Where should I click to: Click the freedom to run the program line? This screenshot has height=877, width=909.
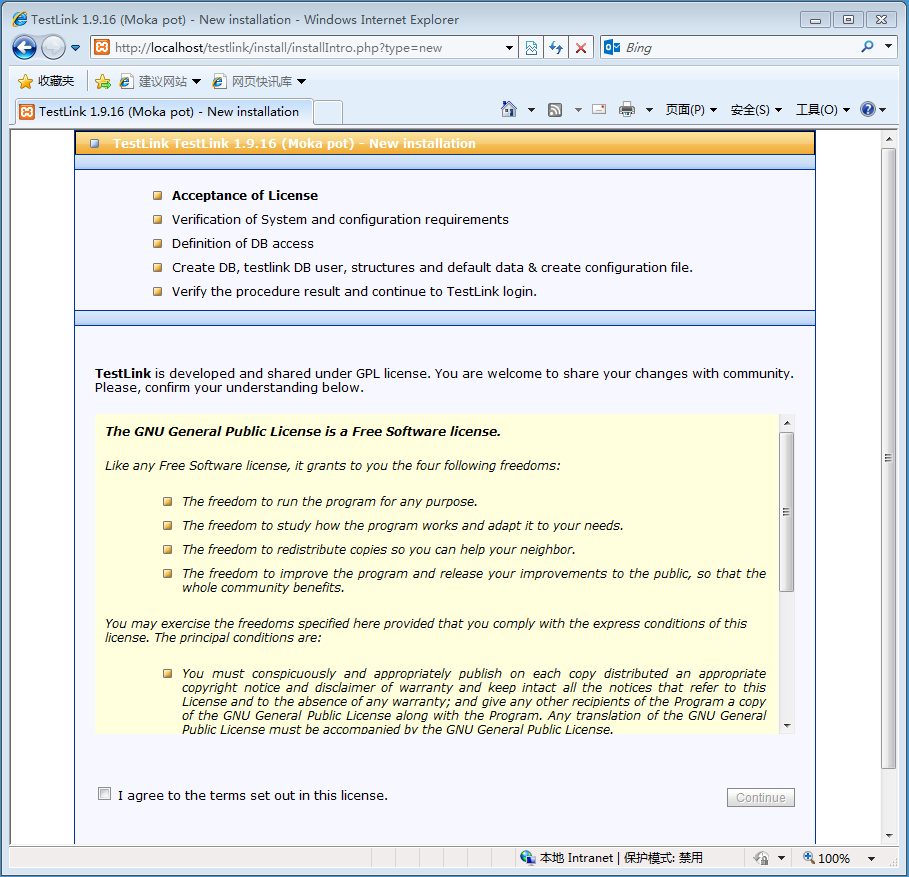329,501
